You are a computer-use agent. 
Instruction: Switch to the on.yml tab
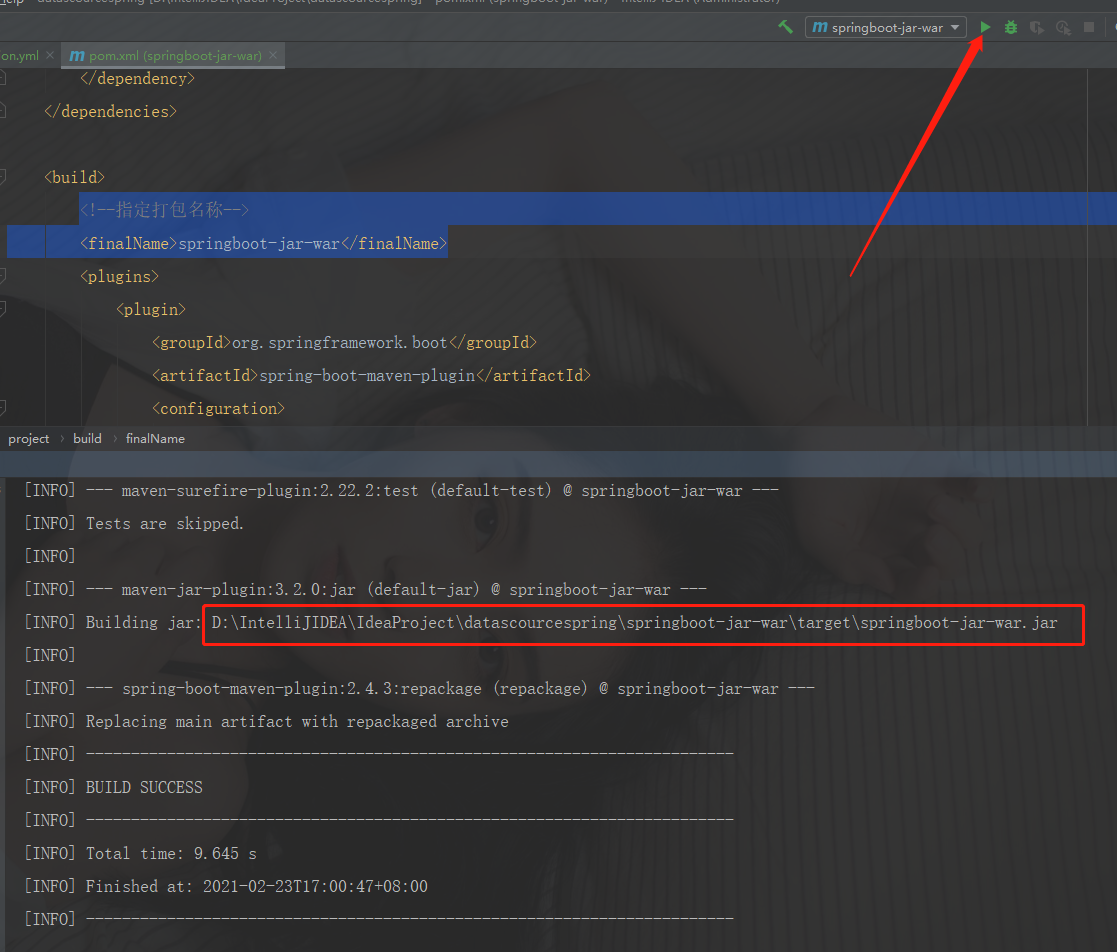18,56
